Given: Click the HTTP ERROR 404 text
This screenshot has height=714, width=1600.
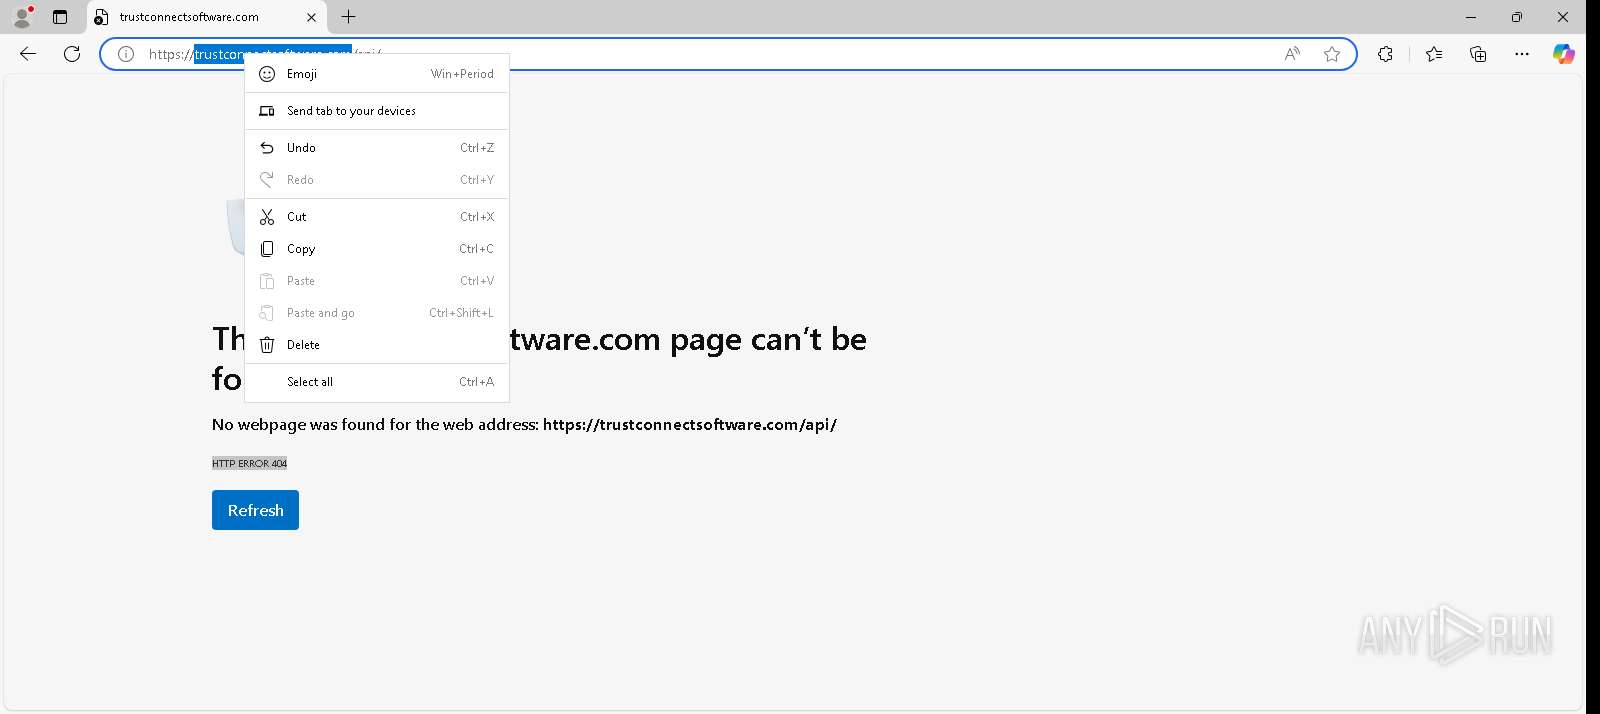Looking at the screenshot, I should coord(249,463).
